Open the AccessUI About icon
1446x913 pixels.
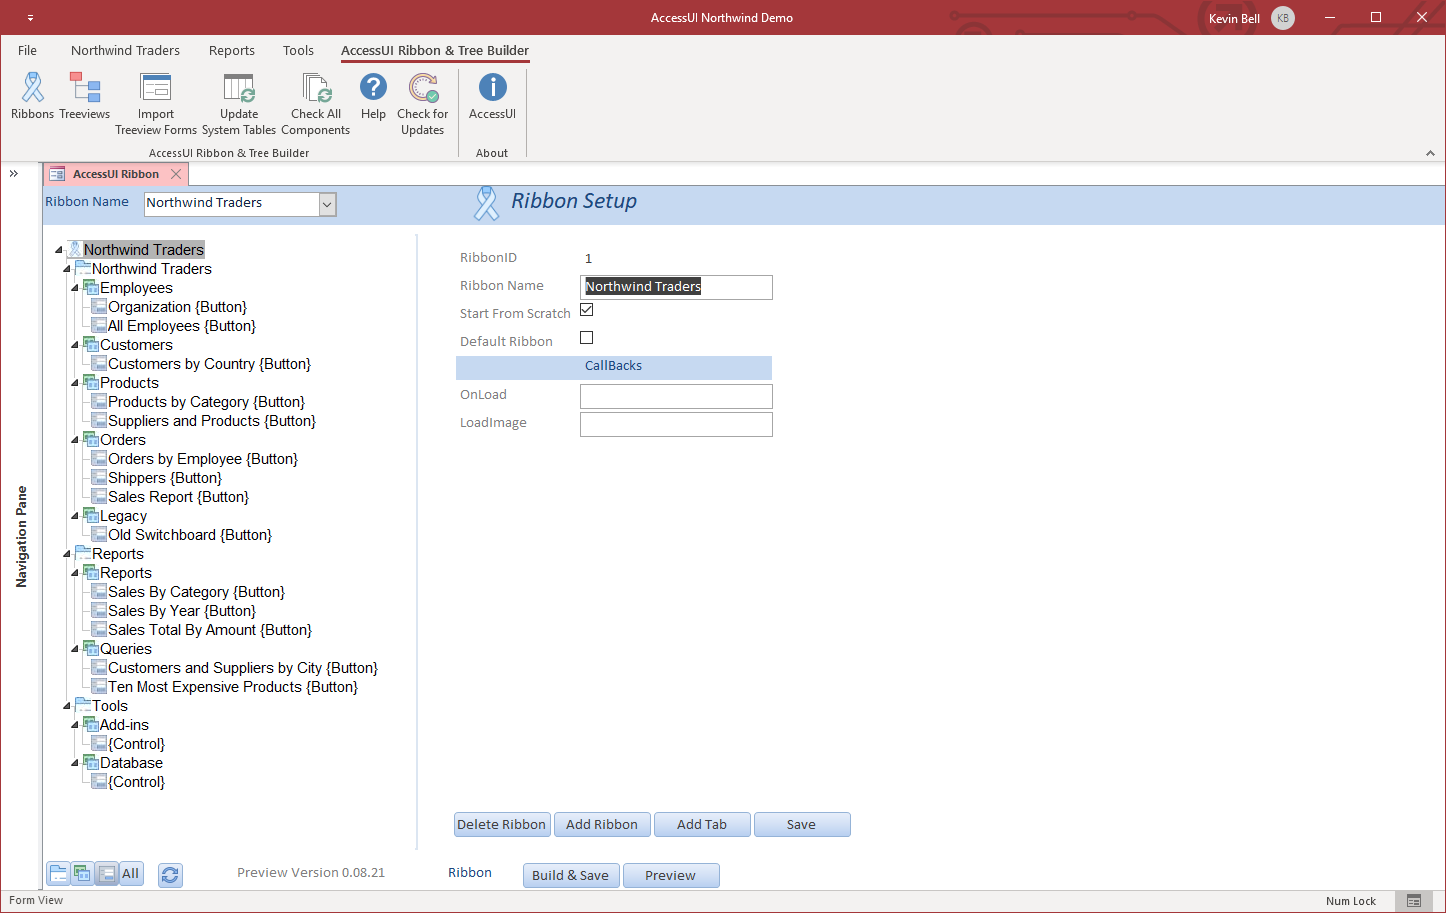[492, 87]
